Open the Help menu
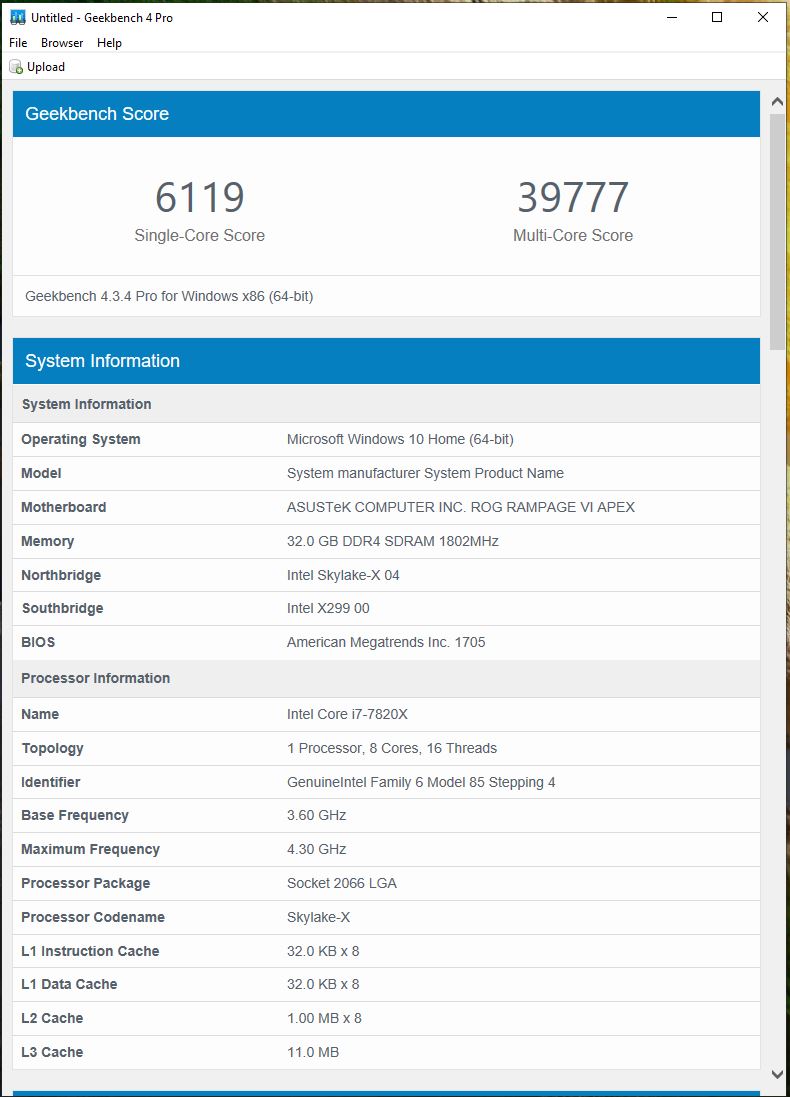Screen dimensions: 790x1097 (x=109, y=43)
